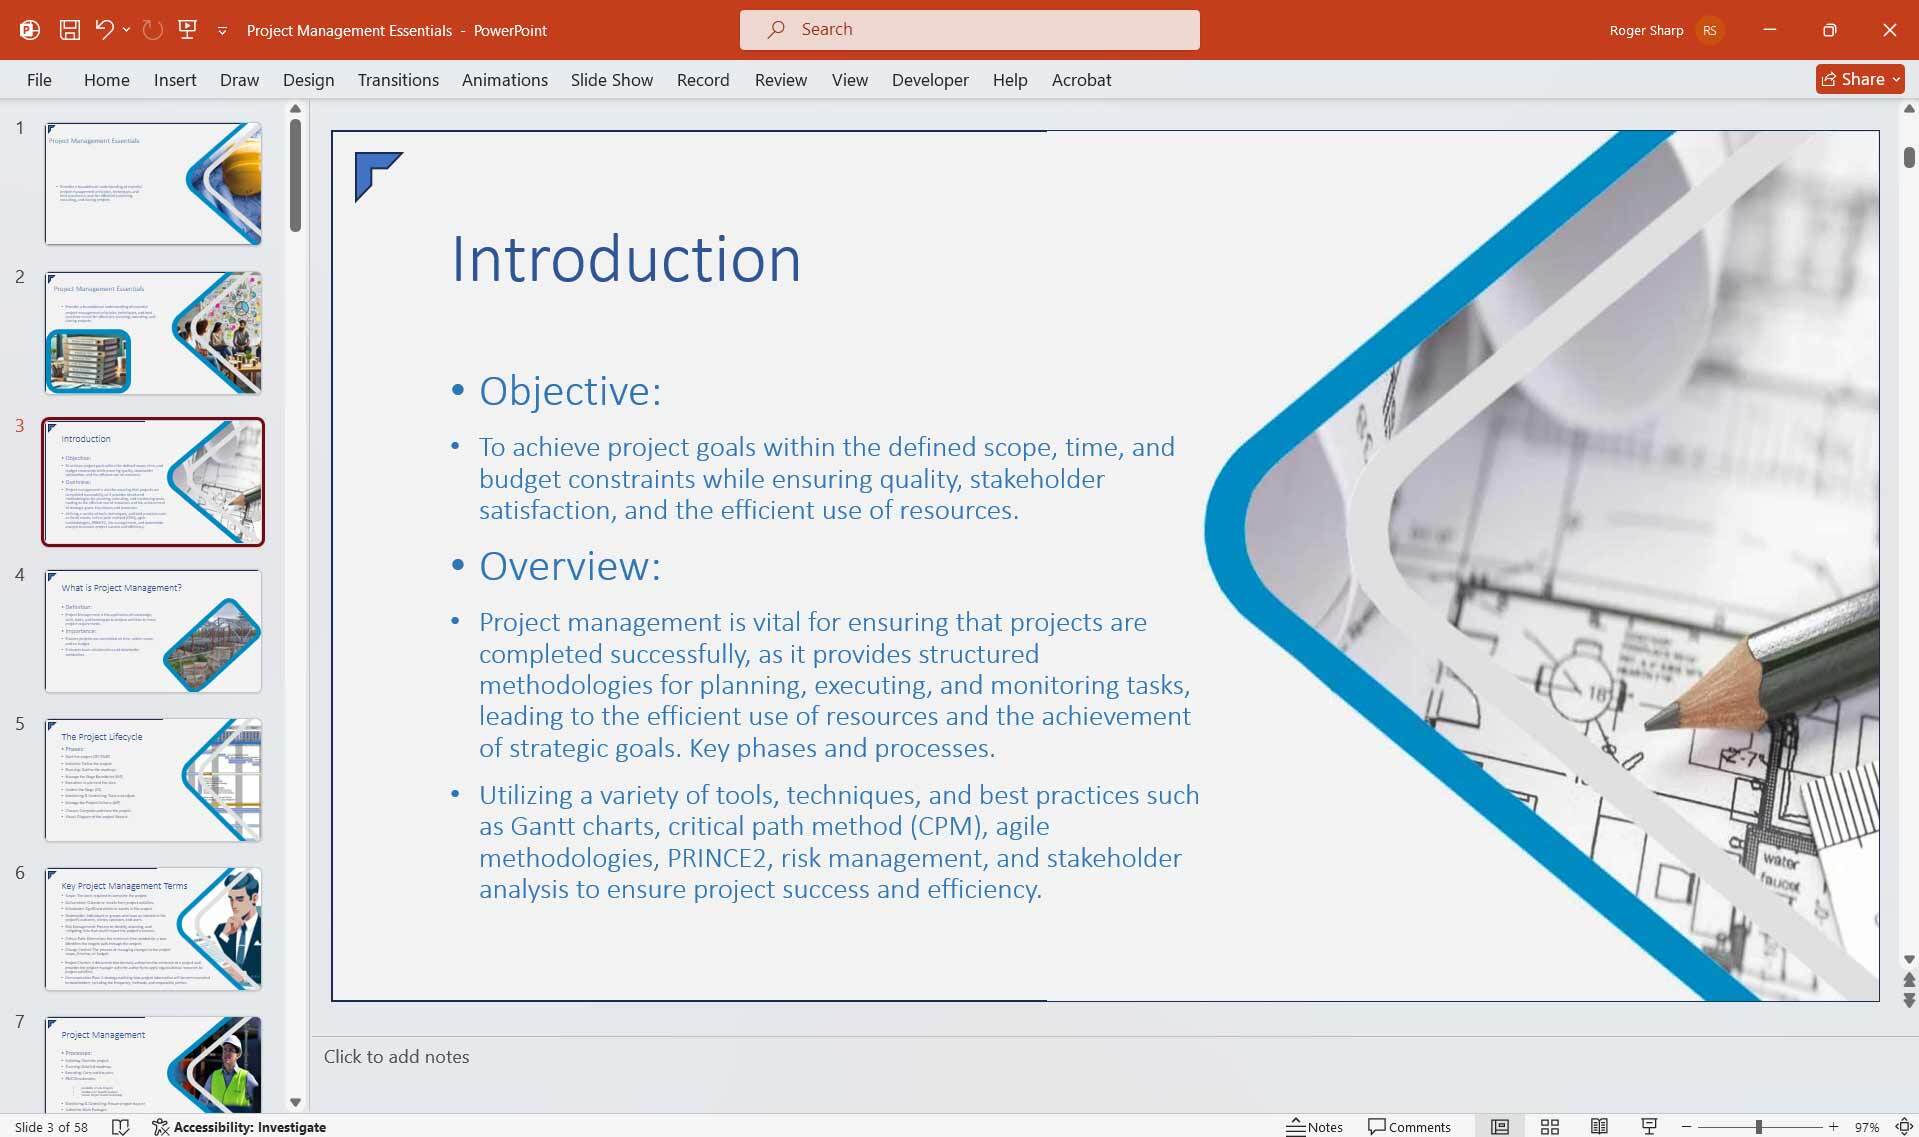Click the Undo arrow icon
This screenshot has height=1137, width=1919.
(x=104, y=30)
